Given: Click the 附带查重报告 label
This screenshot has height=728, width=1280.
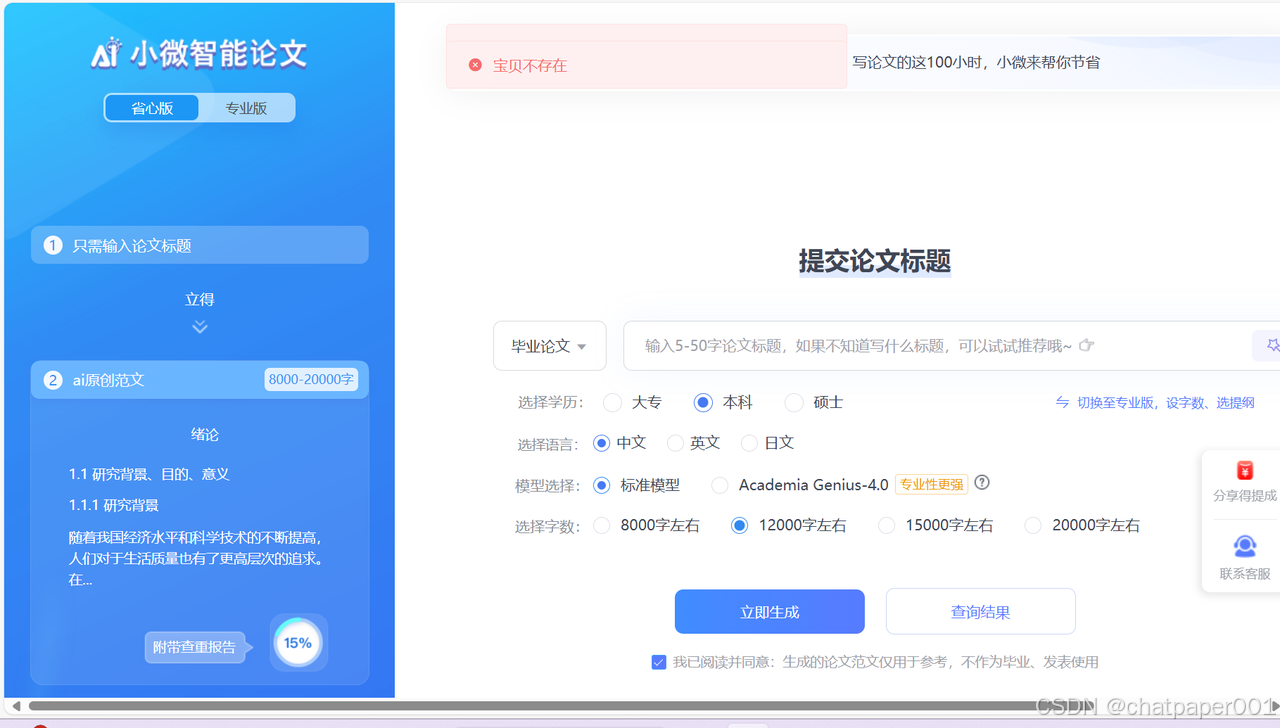Looking at the screenshot, I should (x=195, y=647).
